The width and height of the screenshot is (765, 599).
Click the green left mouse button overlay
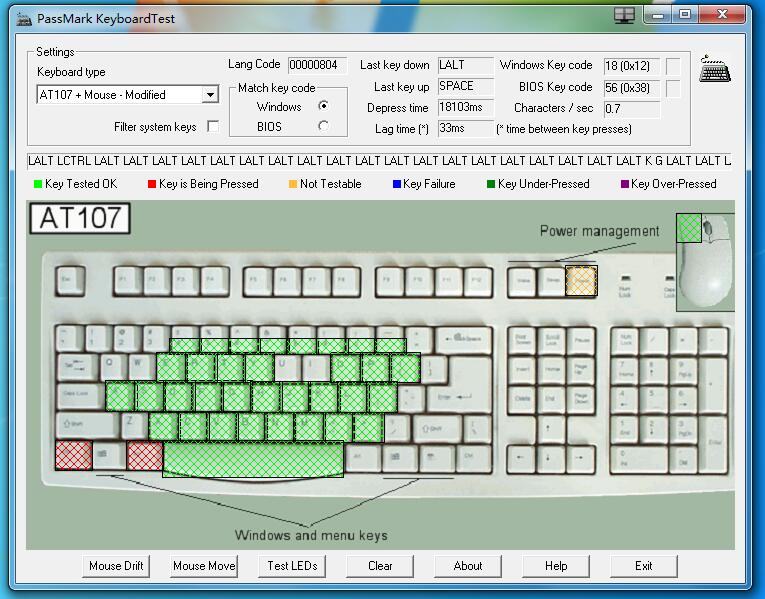[689, 228]
